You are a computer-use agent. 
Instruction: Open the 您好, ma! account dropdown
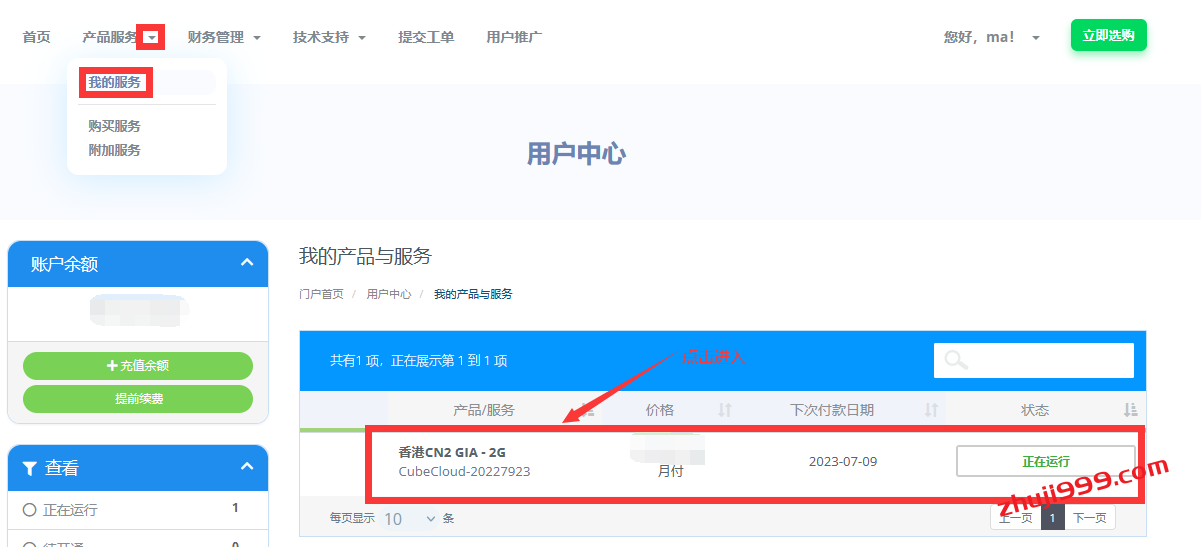click(x=991, y=37)
